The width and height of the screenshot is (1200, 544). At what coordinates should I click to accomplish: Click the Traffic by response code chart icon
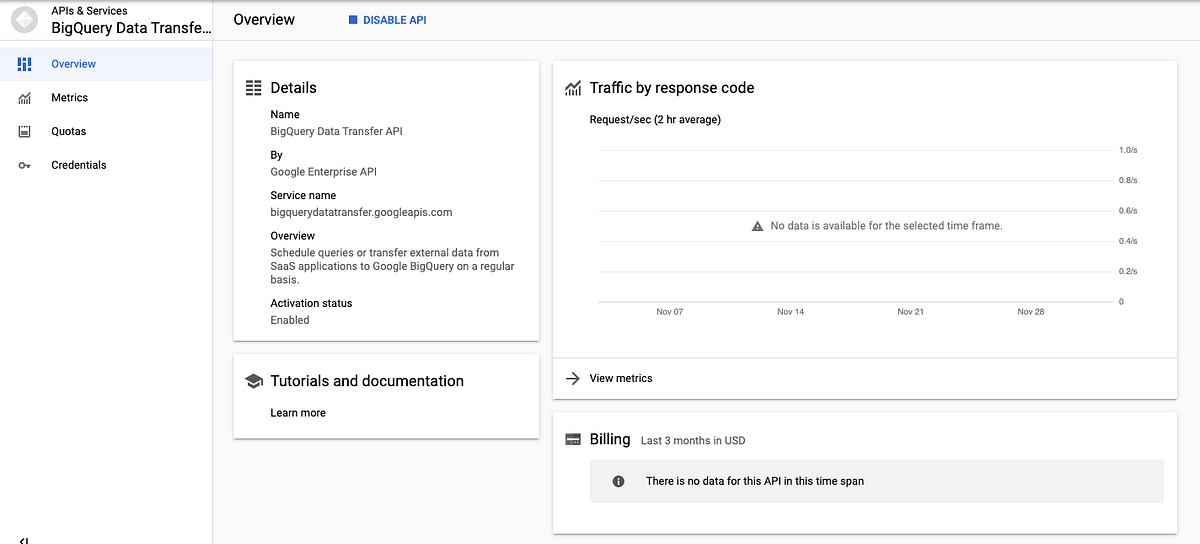(x=573, y=88)
